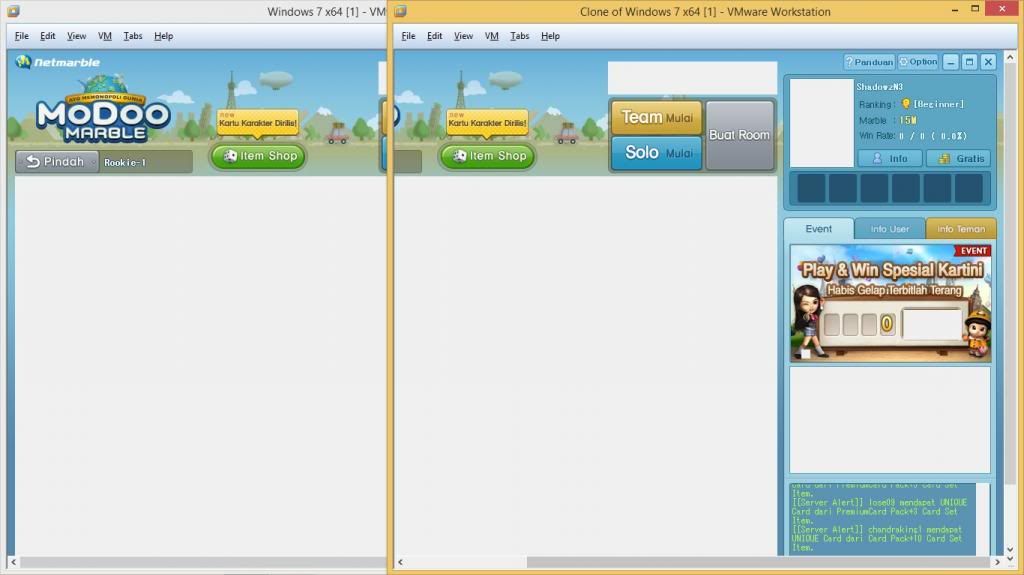
Task: Open Edit menu in left VMware window
Action: [x=48, y=36]
